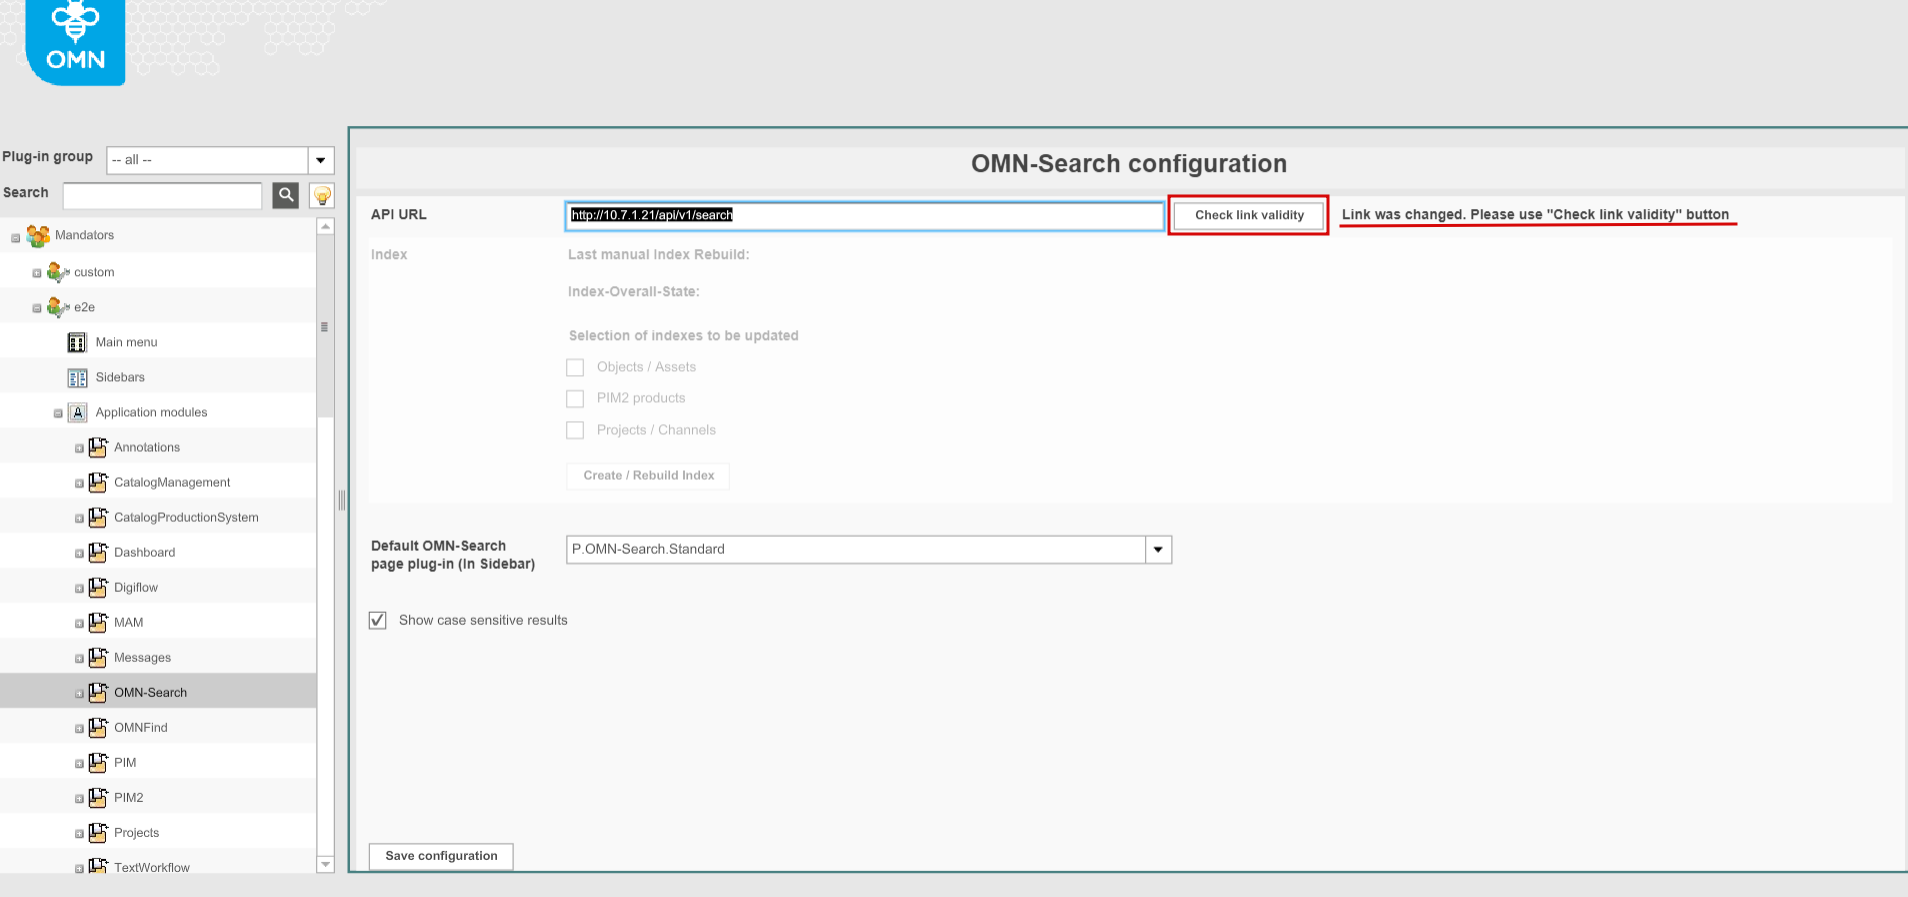Click the CatalogManagement module icon
Screen dimensions: 1908x897
click(98, 482)
